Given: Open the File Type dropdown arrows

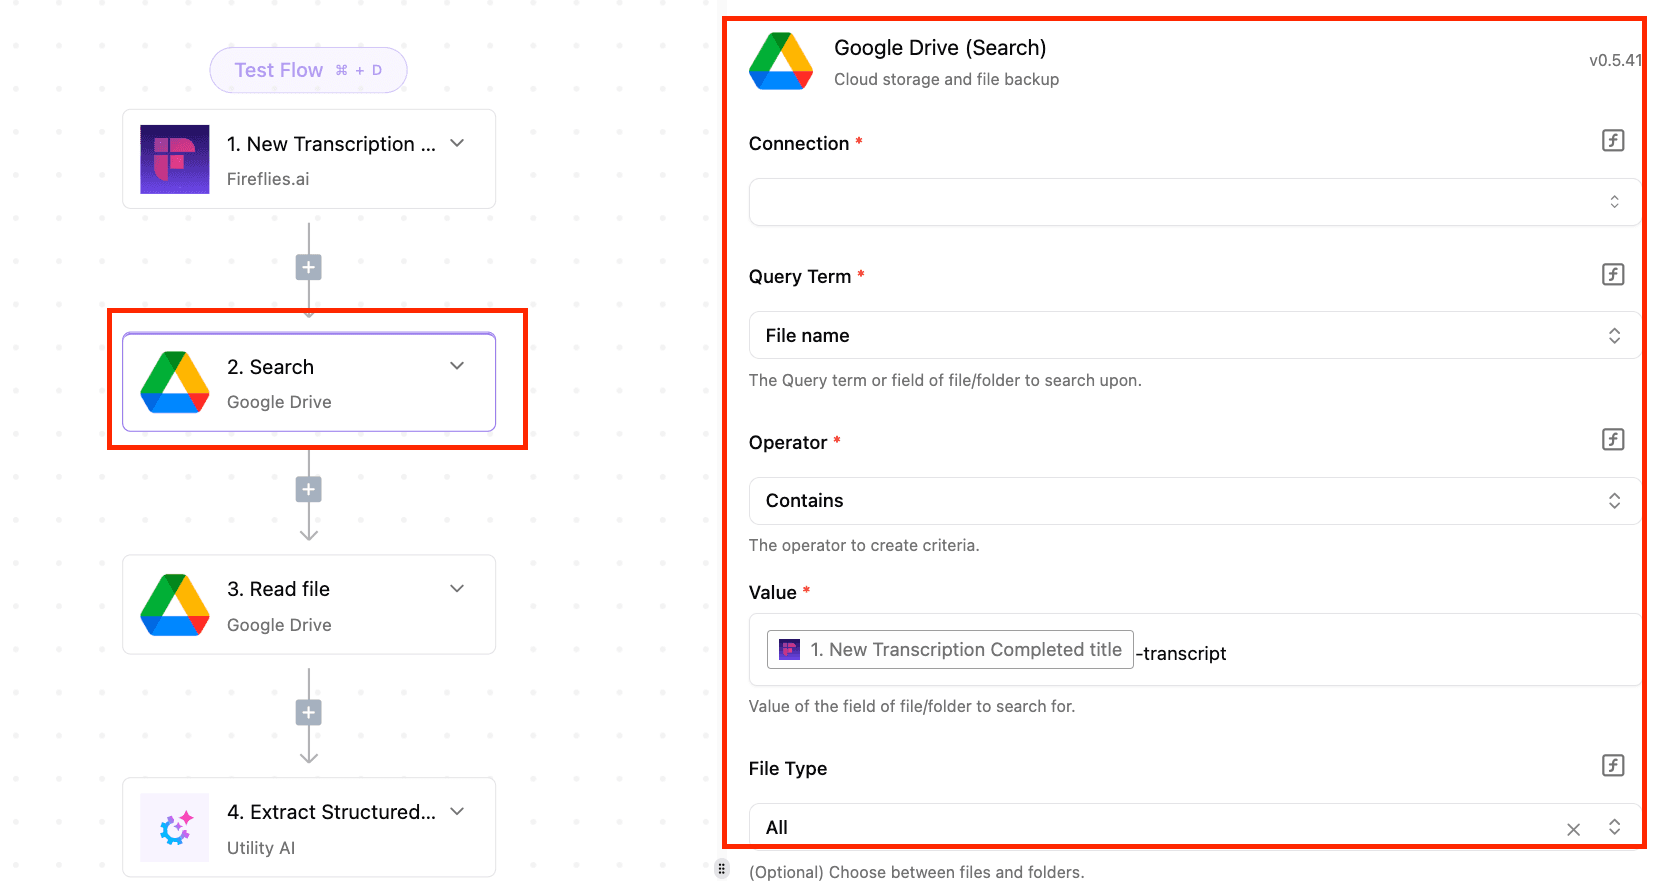Looking at the screenshot, I should click(1614, 827).
